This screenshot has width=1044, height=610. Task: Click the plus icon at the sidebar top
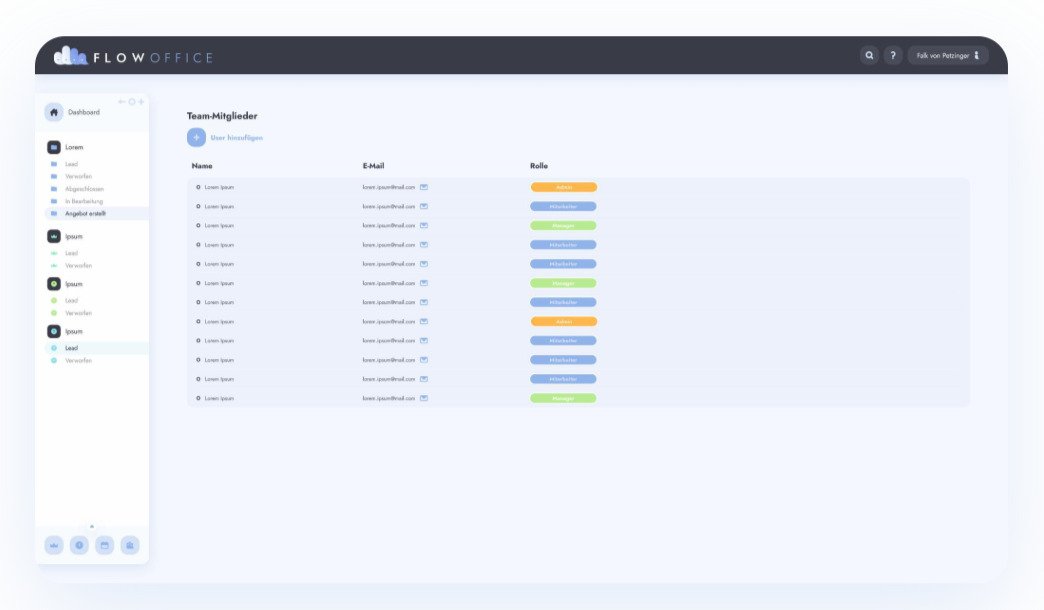(141, 102)
